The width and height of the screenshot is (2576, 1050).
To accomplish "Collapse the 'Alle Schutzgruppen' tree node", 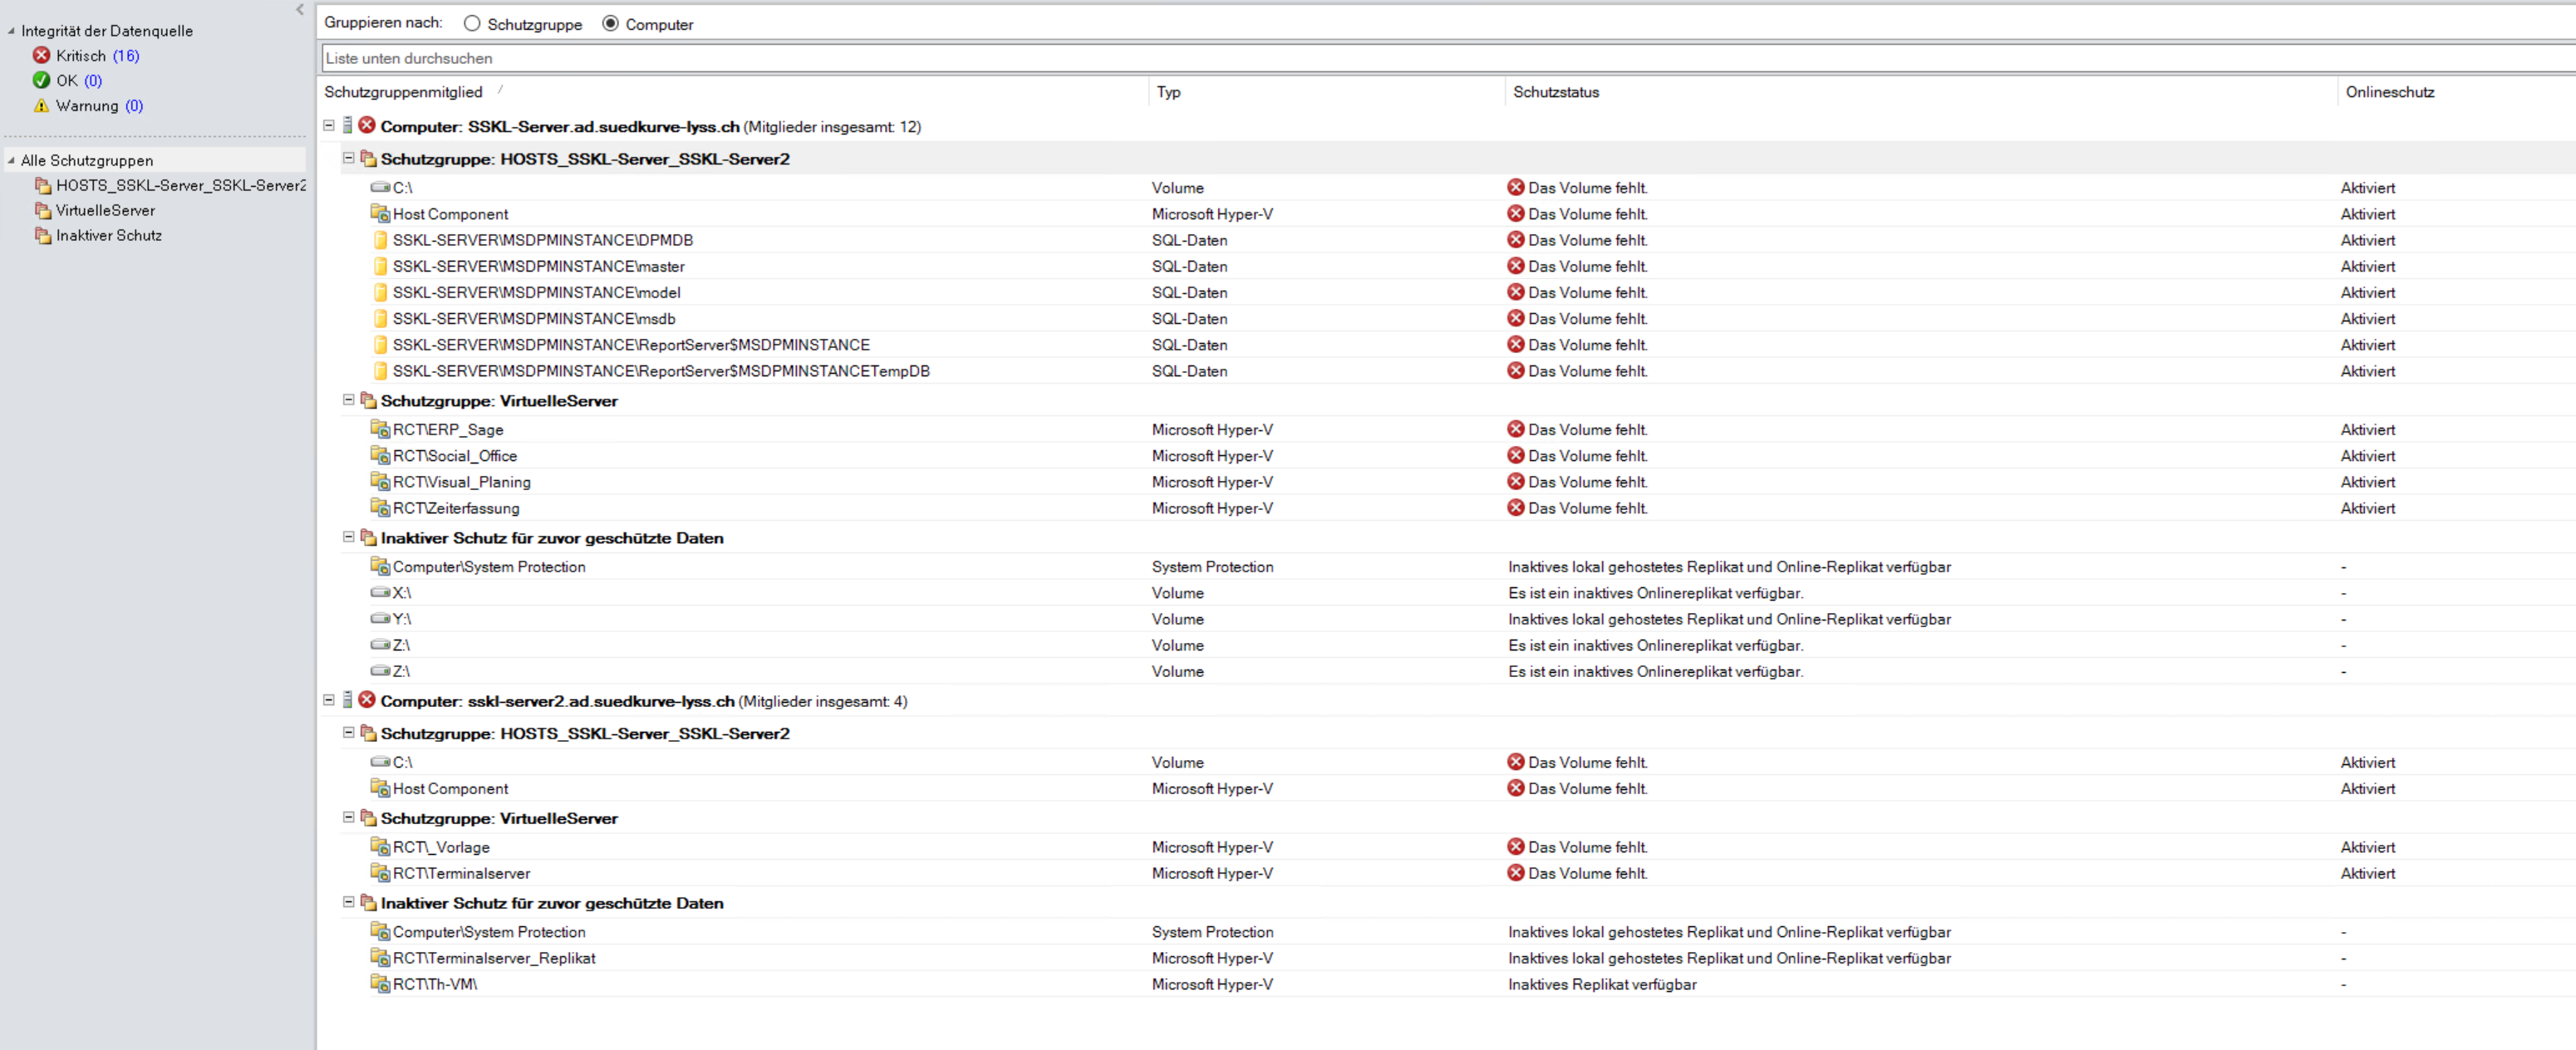I will (11, 160).
